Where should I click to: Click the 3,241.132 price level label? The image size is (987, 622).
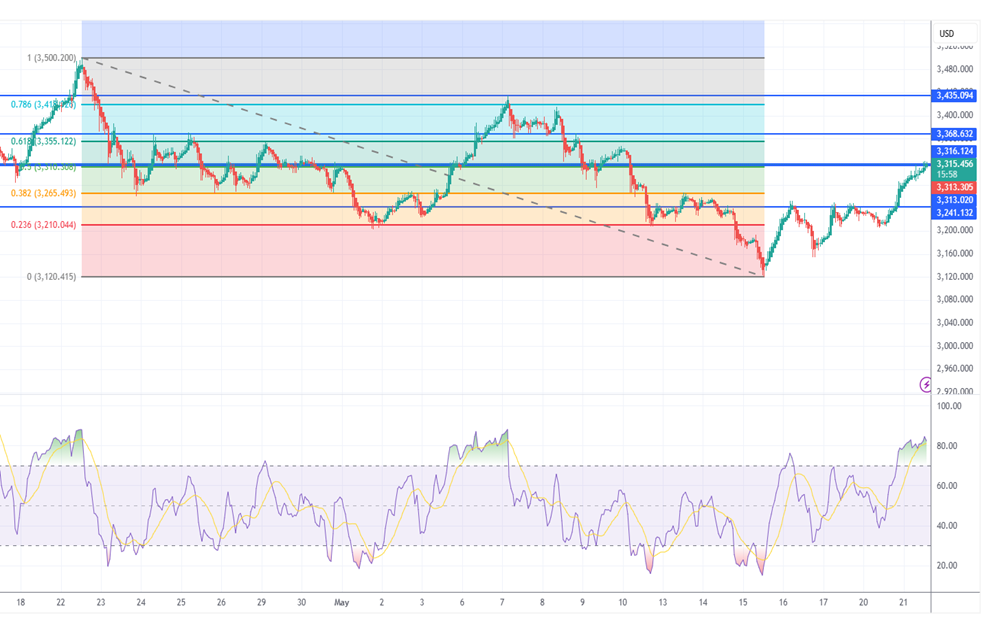click(x=954, y=213)
